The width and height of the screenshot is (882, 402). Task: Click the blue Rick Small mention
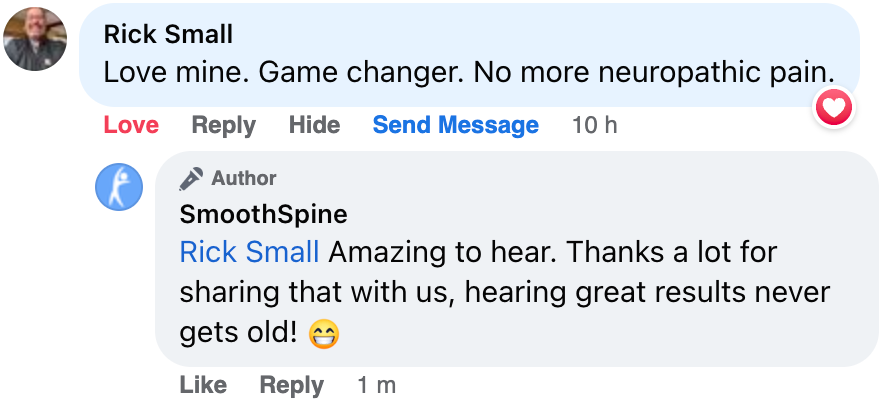[249, 252]
